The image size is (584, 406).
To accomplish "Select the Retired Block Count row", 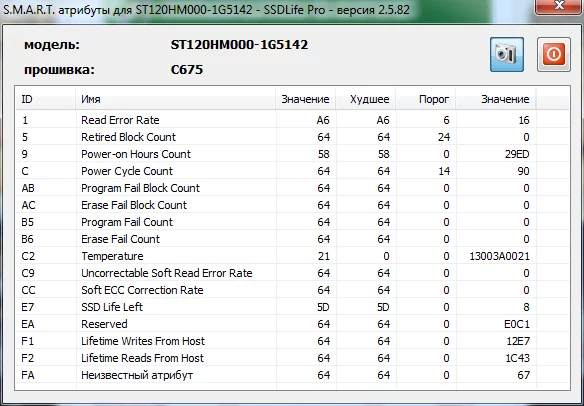I will point(292,137).
